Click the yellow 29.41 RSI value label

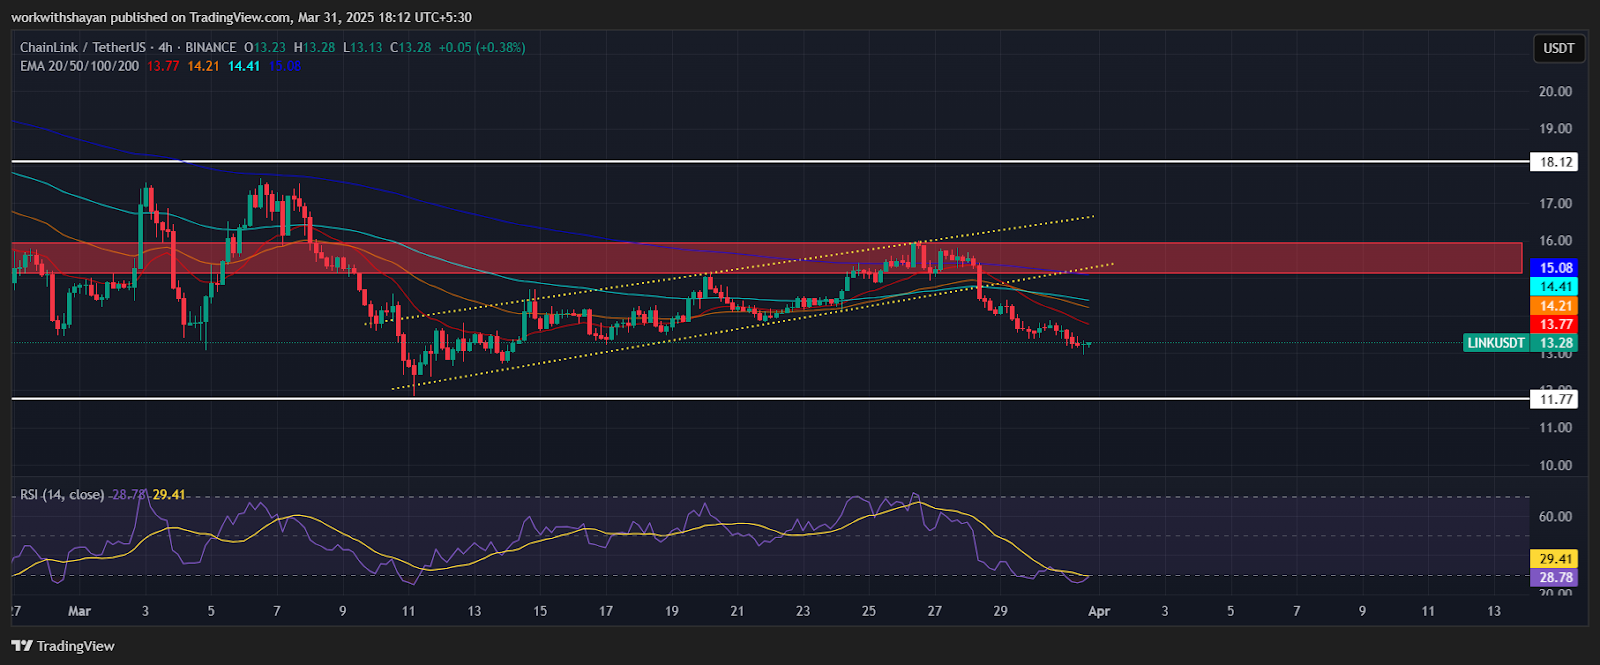(1555, 559)
